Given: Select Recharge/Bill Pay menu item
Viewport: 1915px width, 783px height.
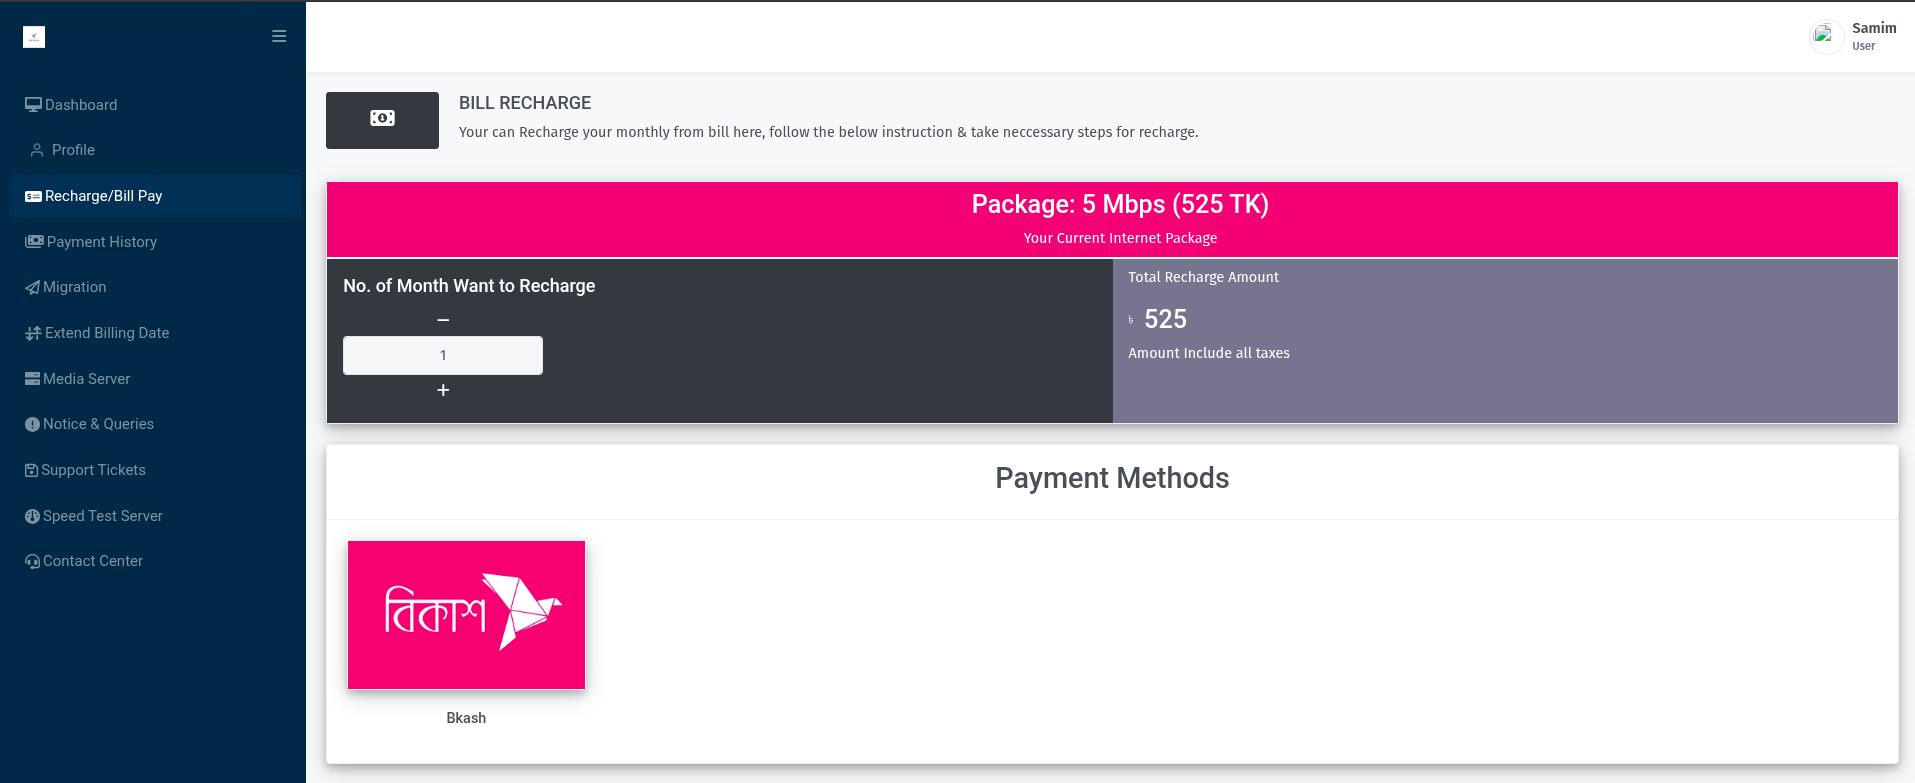Looking at the screenshot, I should [x=155, y=196].
